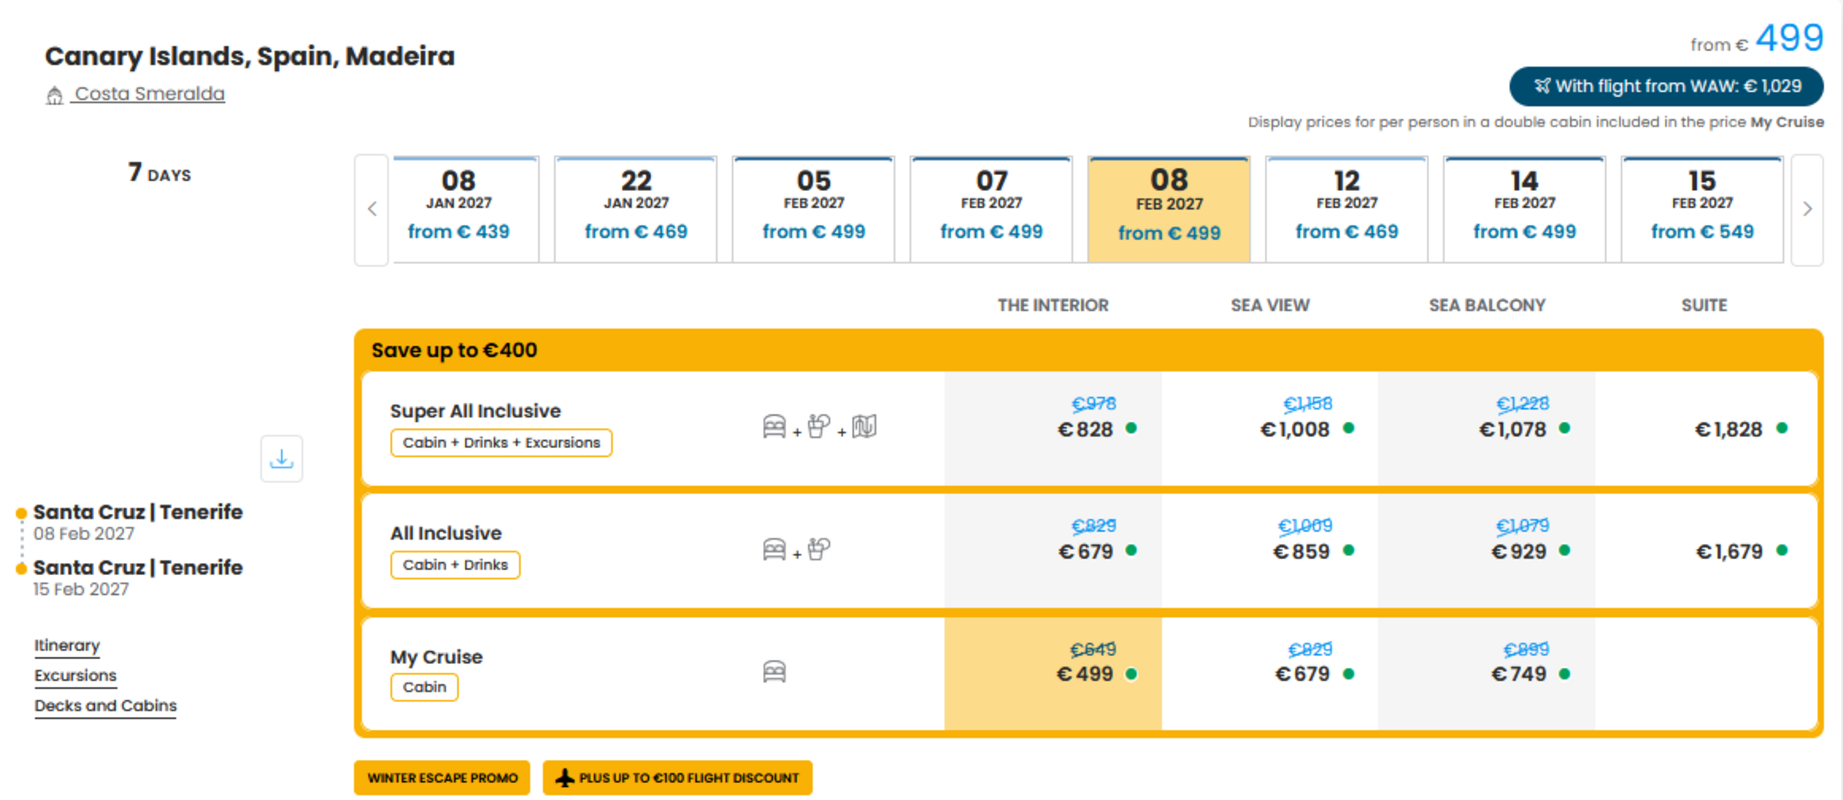Click the cabin bed icon in the My Cruise row
1843x800 pixels.
coord(774,671)
